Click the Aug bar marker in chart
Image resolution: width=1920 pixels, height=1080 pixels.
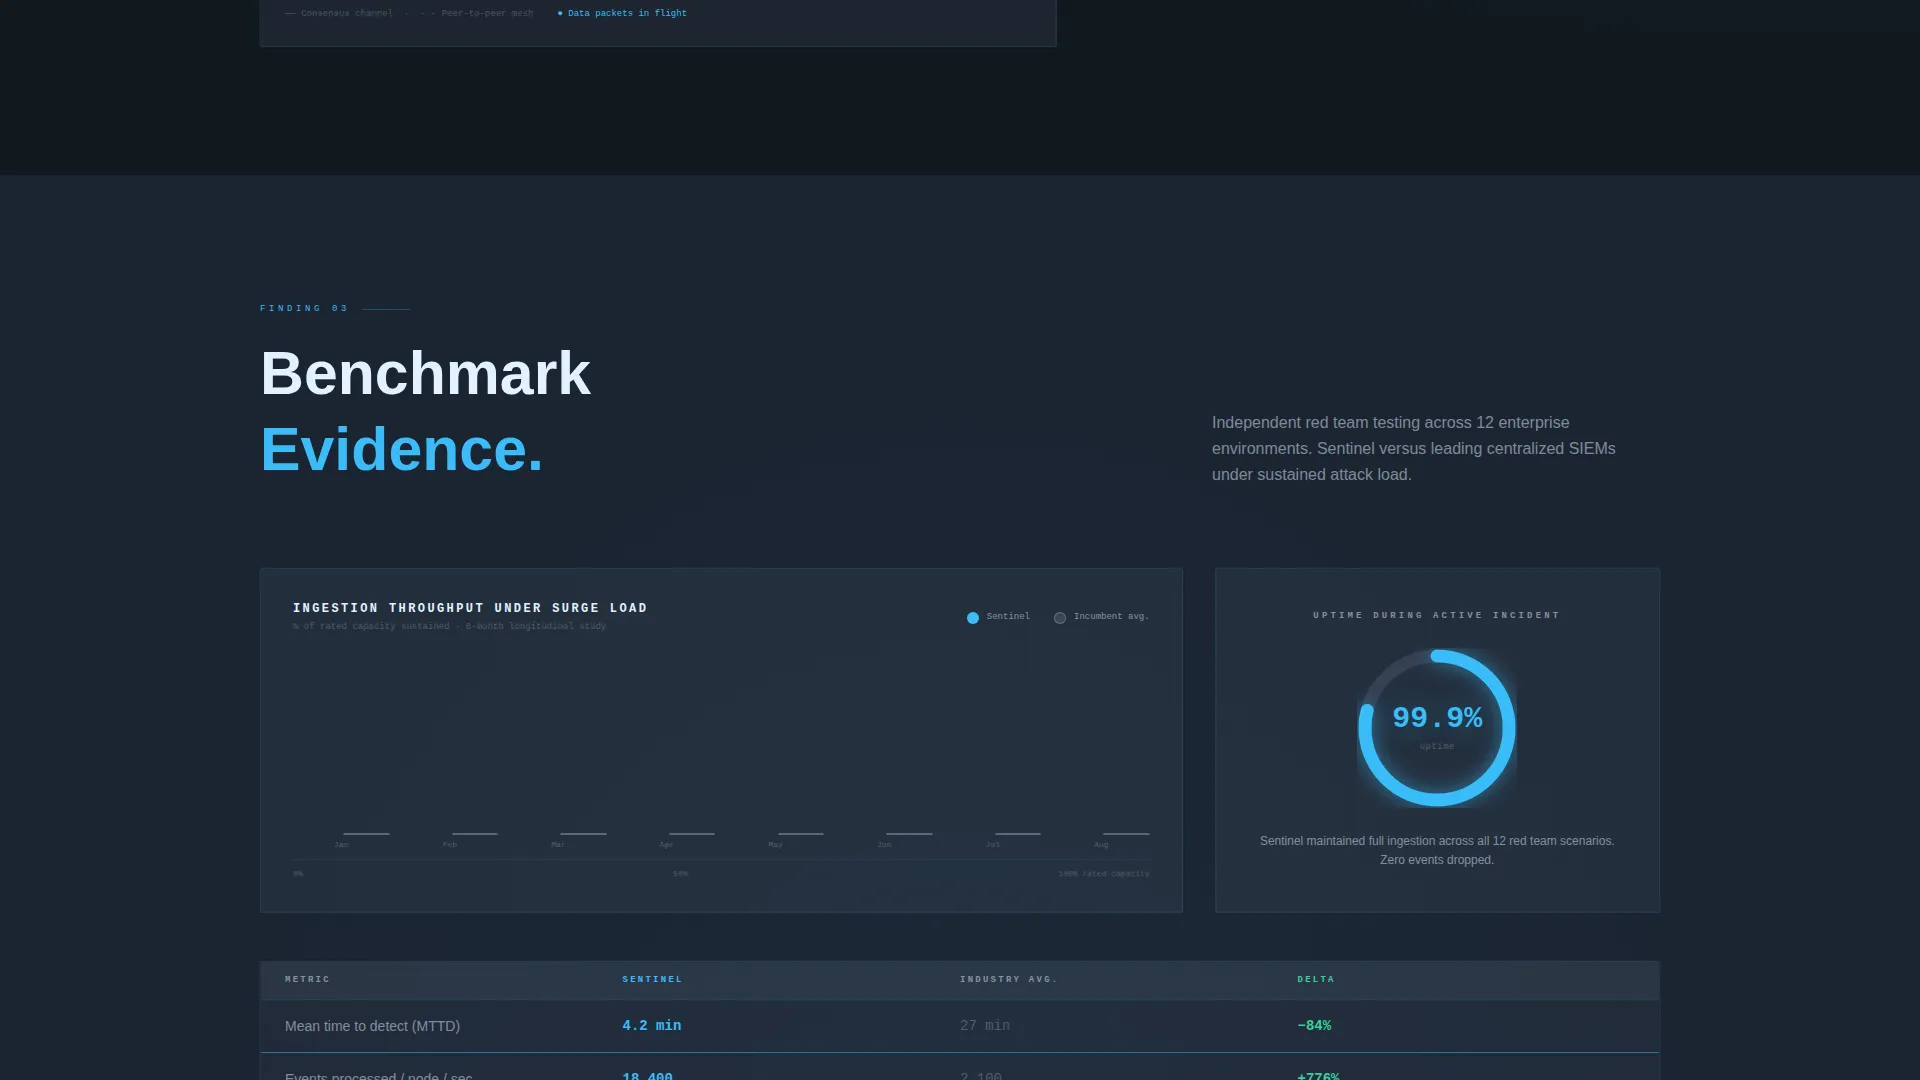pyautogui.click(x=1126, y=833)
